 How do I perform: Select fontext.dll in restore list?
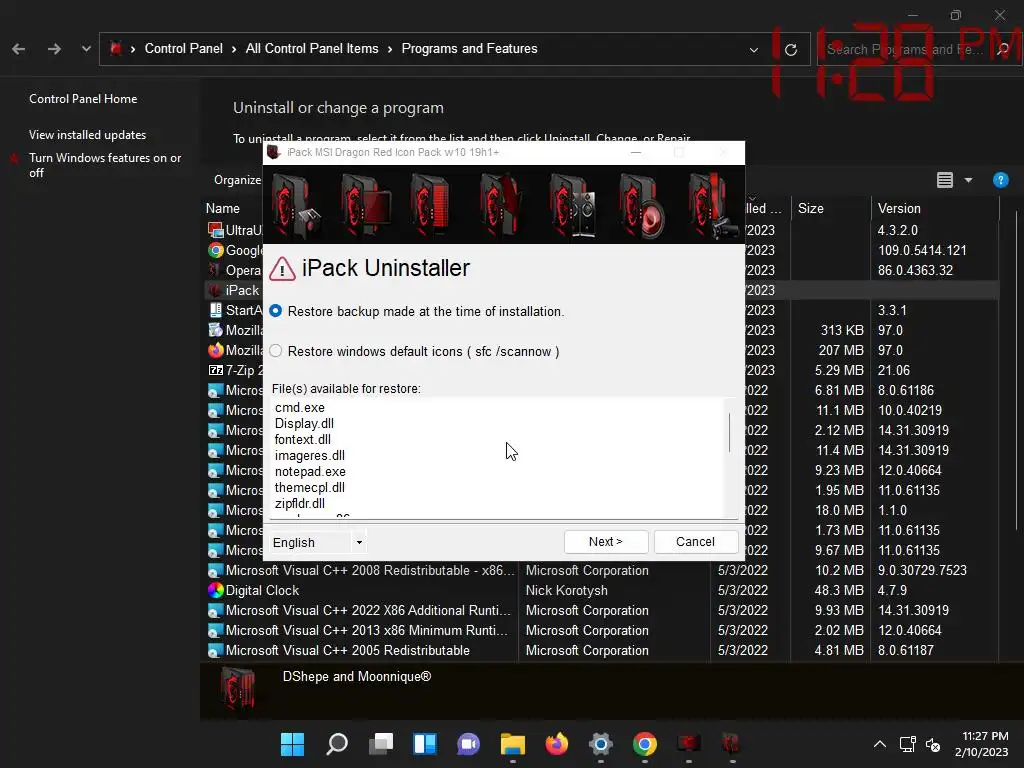[302, 440]
